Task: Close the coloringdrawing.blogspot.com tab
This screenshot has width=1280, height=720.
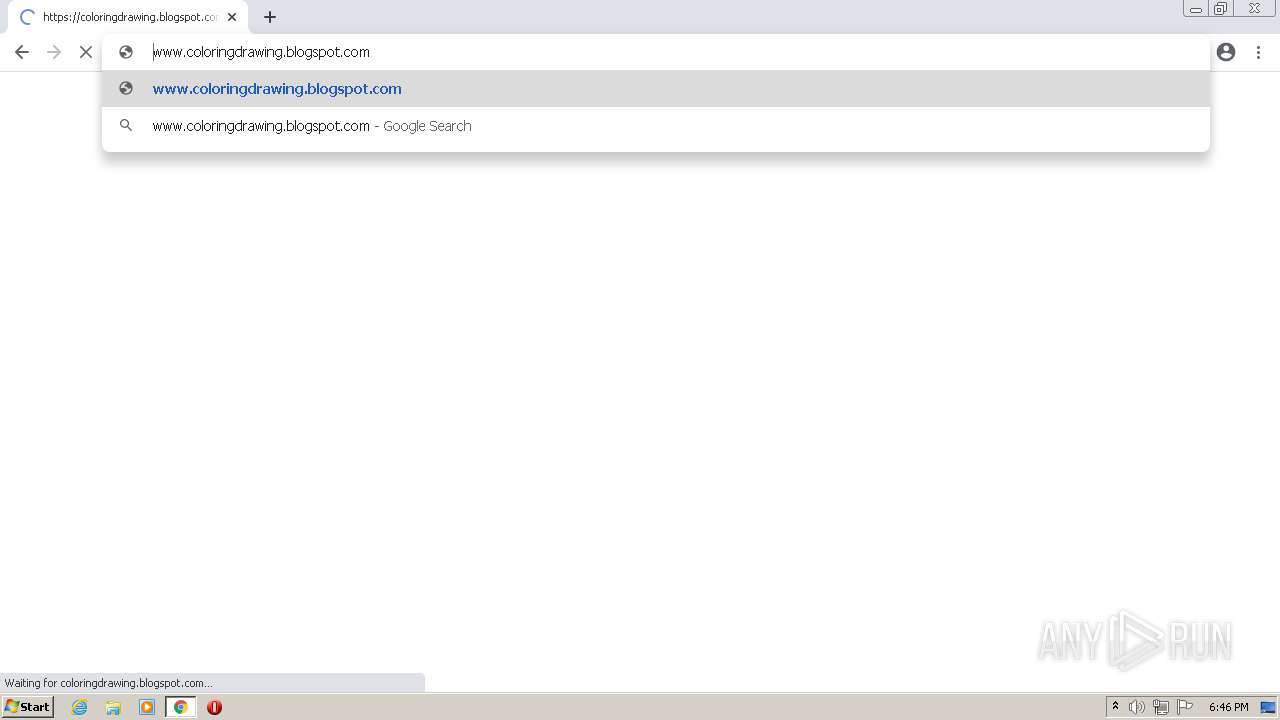Action: [232, 17]
